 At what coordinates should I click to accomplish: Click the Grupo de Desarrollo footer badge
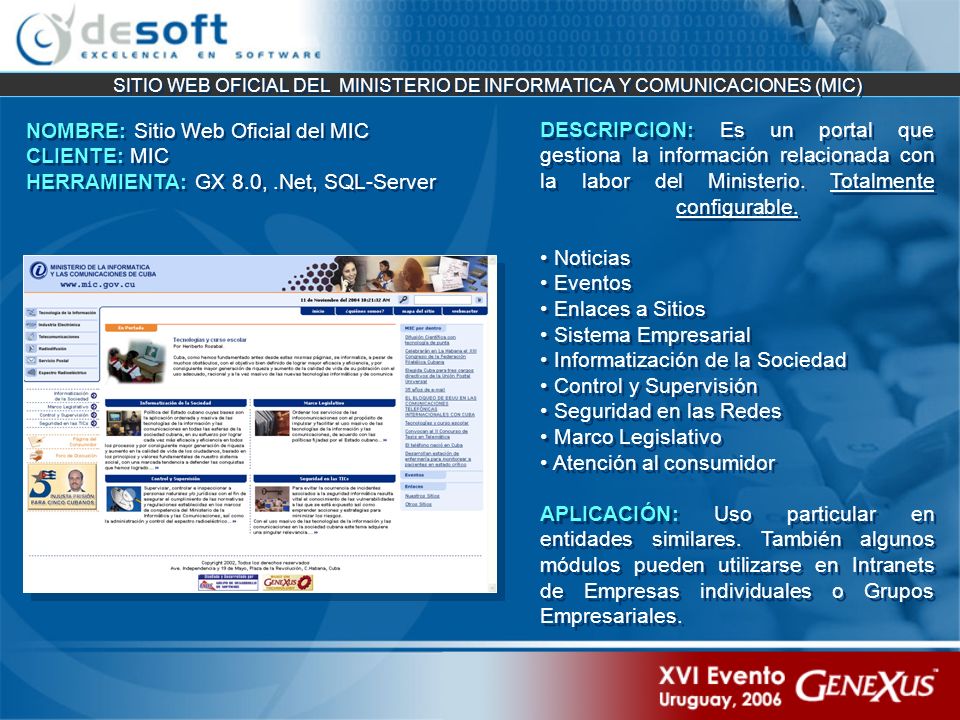click(228, 583)
